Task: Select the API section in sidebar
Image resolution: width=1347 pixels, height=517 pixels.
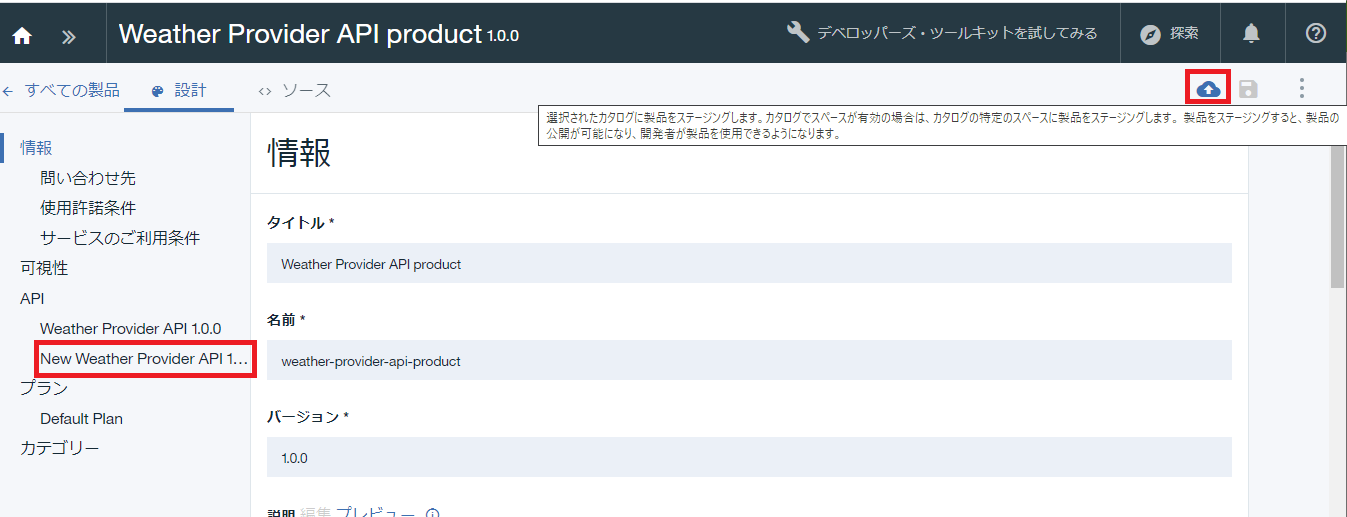Action: pyautogui.click(x=32, y=298)
